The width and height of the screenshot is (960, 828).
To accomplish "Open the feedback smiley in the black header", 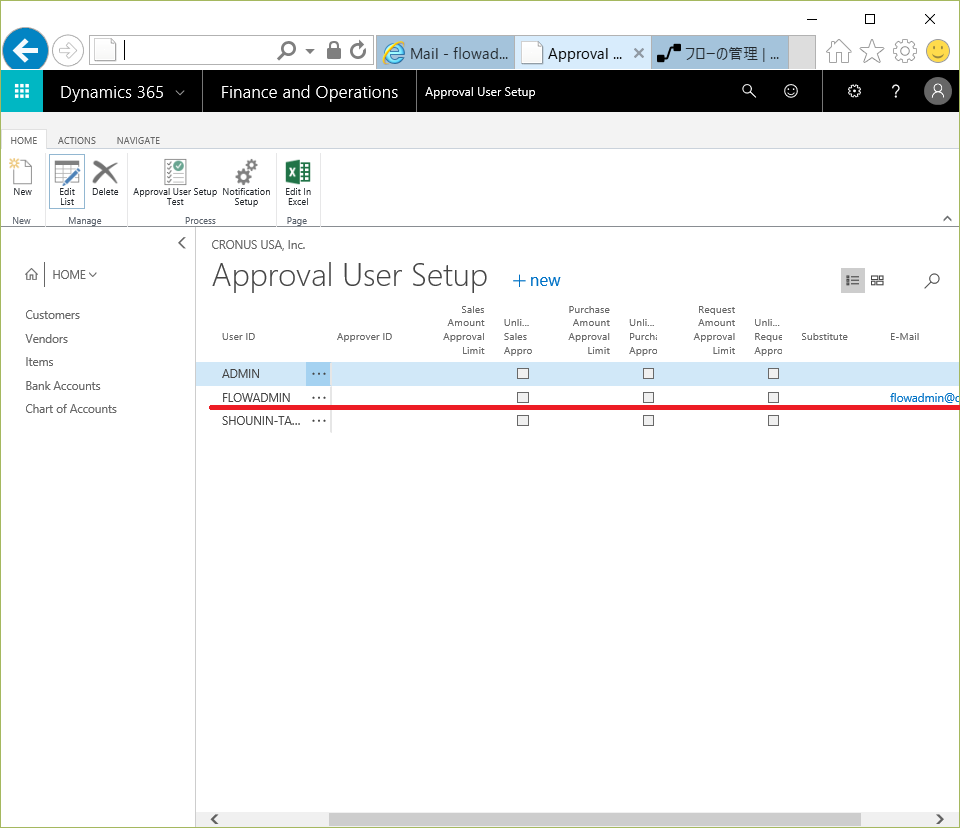I will [791, 91].
